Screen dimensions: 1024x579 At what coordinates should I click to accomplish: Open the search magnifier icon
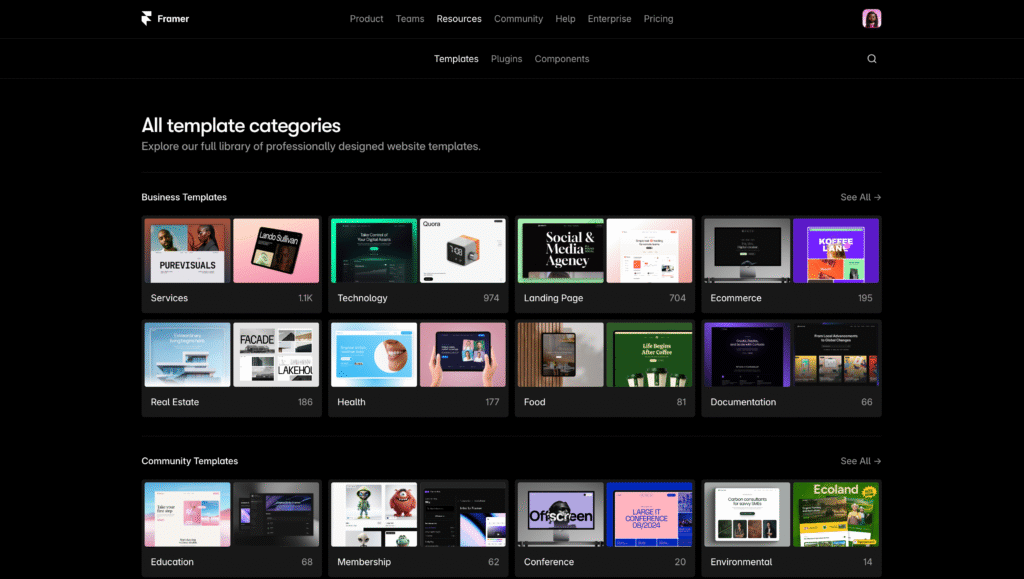871,59
